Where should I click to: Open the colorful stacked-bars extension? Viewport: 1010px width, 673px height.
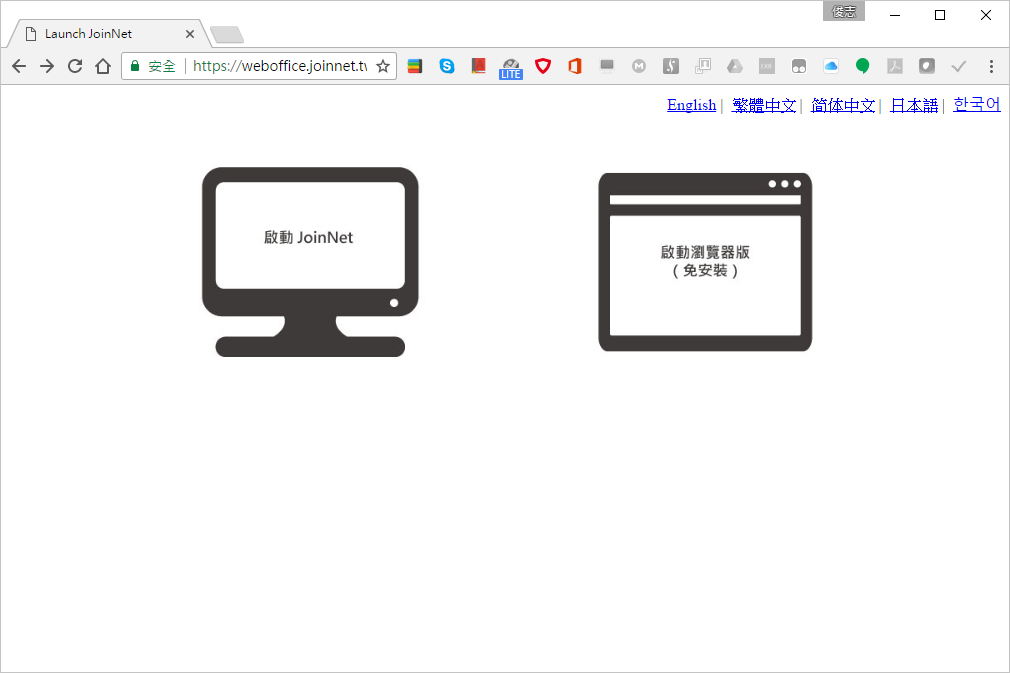click(415, 66)
